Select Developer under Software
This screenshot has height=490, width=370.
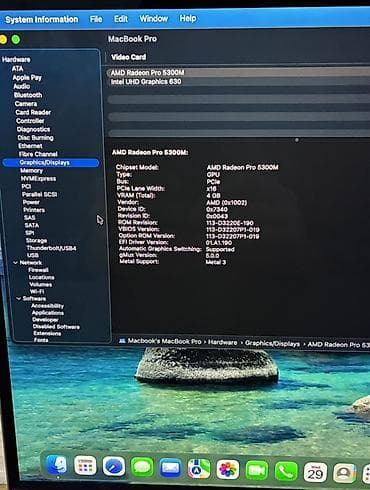point(45,320)
